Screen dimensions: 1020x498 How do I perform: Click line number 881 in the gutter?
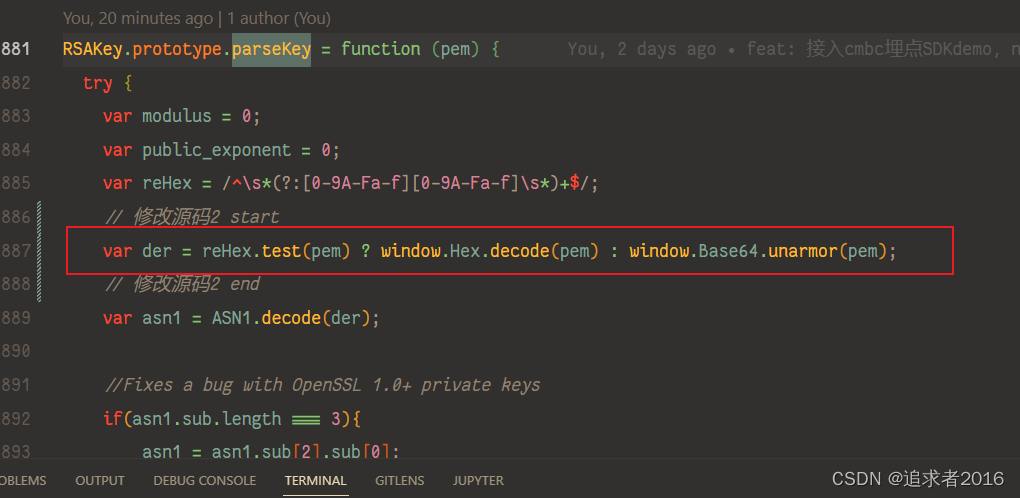click(x=15, y=49)
